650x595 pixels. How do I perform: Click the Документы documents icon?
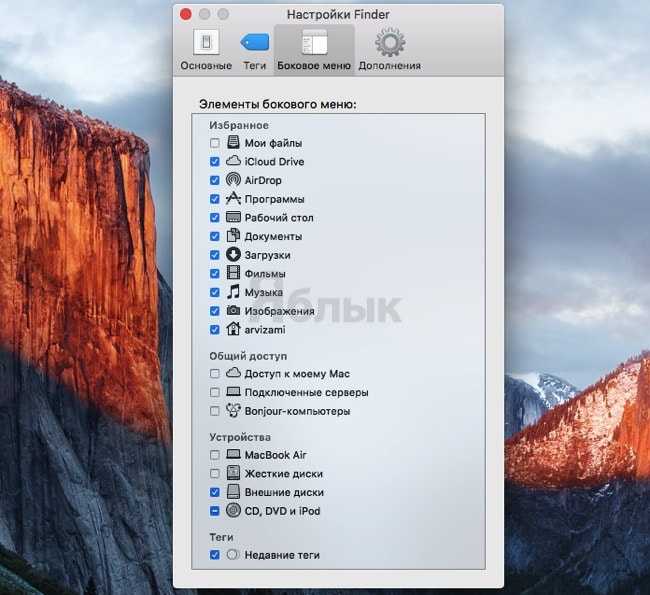click(x=233, y=236)
